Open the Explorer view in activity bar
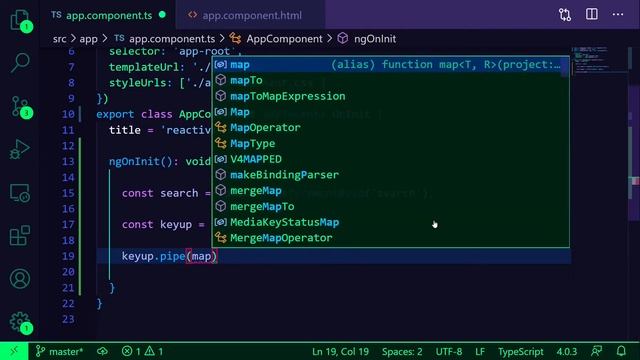Viewport: 640px width, 360px height. [x=20, y=20]
